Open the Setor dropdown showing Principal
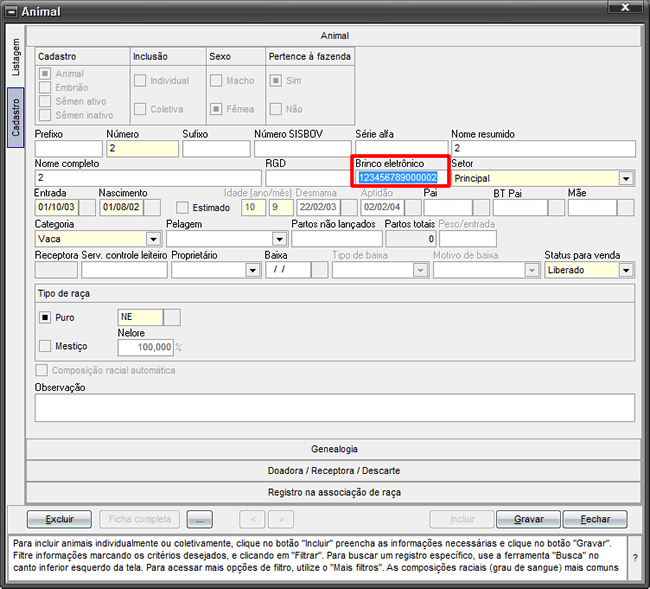The width and height of the screenshot is (650, 589). [626, 178]
